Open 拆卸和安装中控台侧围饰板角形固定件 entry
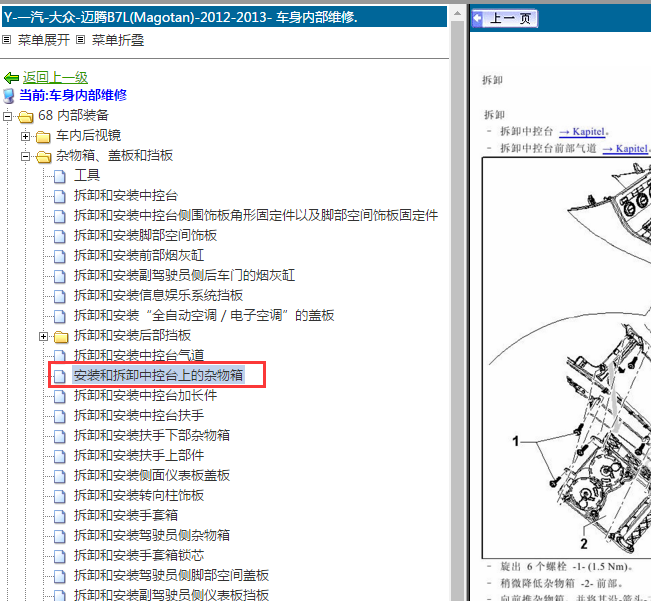This screenshot has height=601, width=651. pos(256,215)
